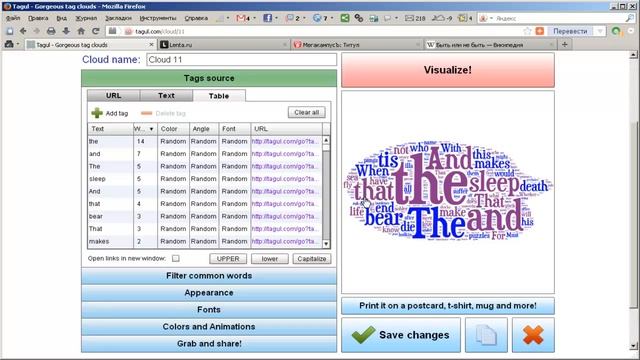Click the browser forward arrow
Viewport: 640px width, 360px height.
37,31
